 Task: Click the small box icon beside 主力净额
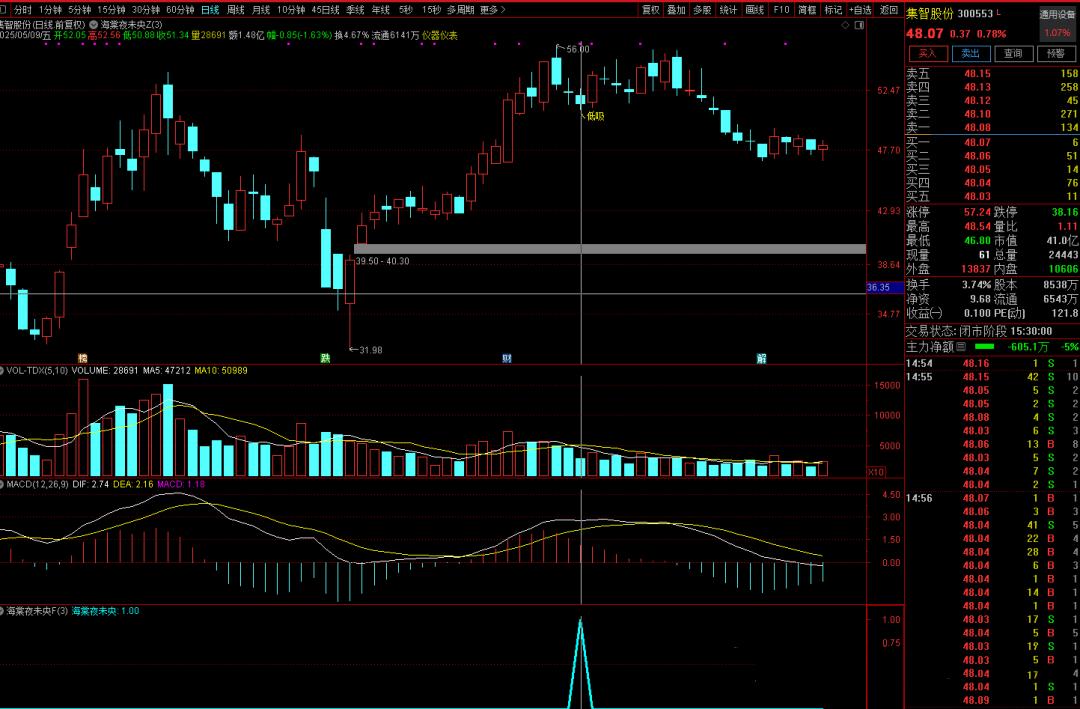click(x=961, y=346)
